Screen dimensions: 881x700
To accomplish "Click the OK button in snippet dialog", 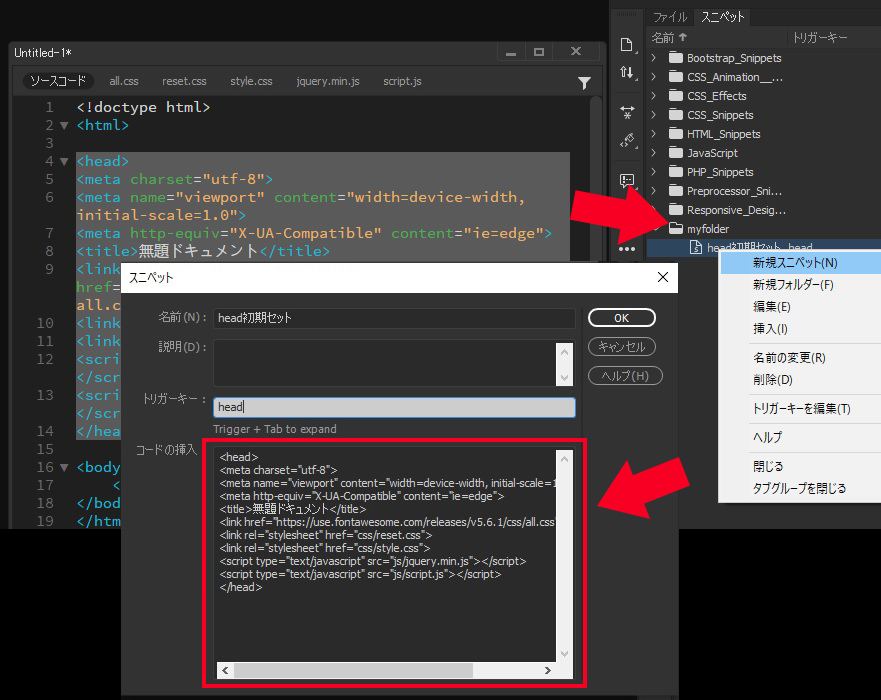I will 621,318.
